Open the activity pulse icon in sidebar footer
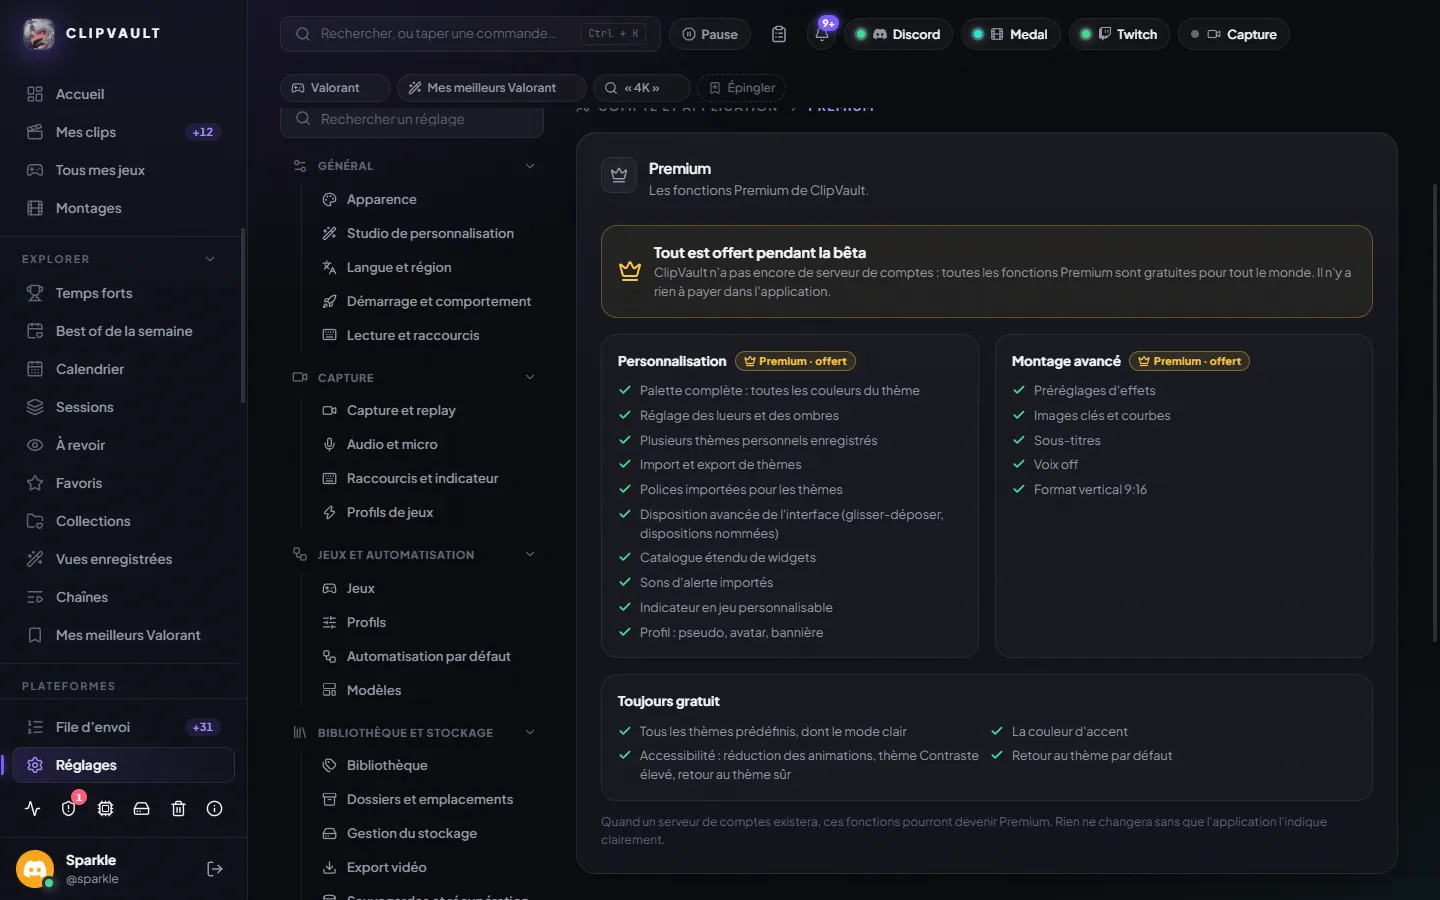The width and height of the screenshot is (1440, 900). coord(33,809)
